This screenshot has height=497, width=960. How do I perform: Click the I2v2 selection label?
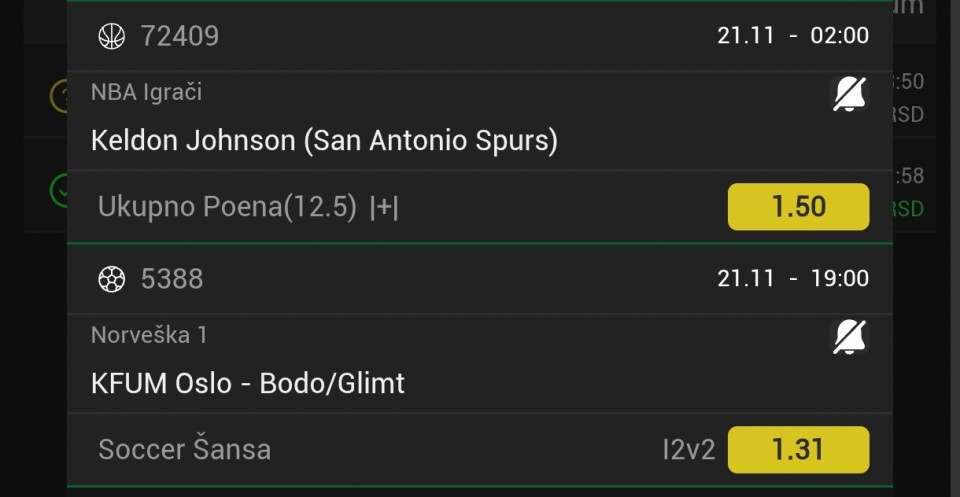click(688, 450)
